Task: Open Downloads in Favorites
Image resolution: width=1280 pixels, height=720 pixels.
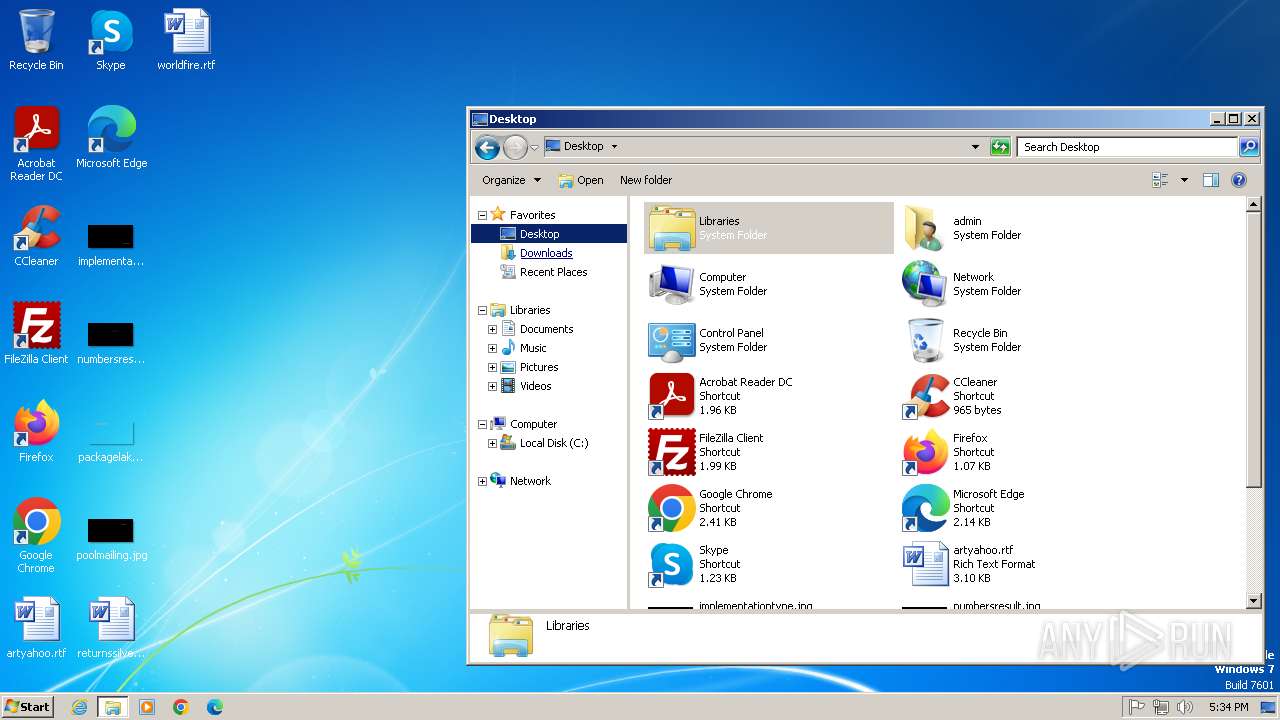Action: 546,253
